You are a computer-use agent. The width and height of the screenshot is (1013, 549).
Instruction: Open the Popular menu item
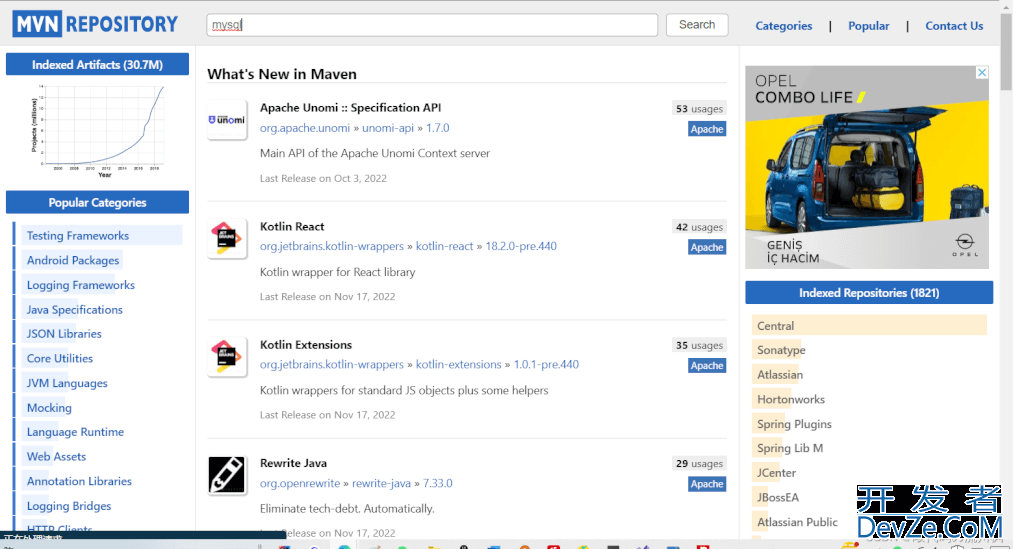pyautogui.click(x=868, y=26)
